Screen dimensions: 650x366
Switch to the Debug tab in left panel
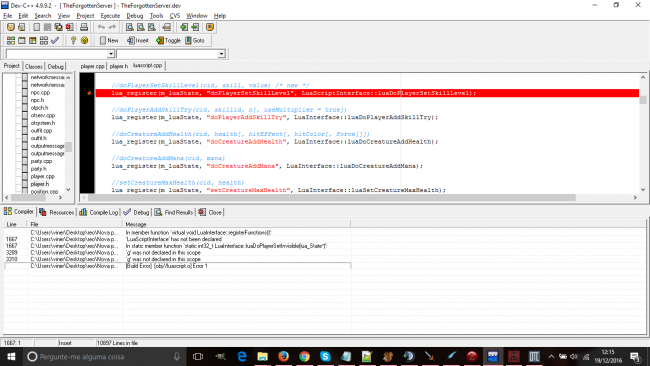point(56,66)
